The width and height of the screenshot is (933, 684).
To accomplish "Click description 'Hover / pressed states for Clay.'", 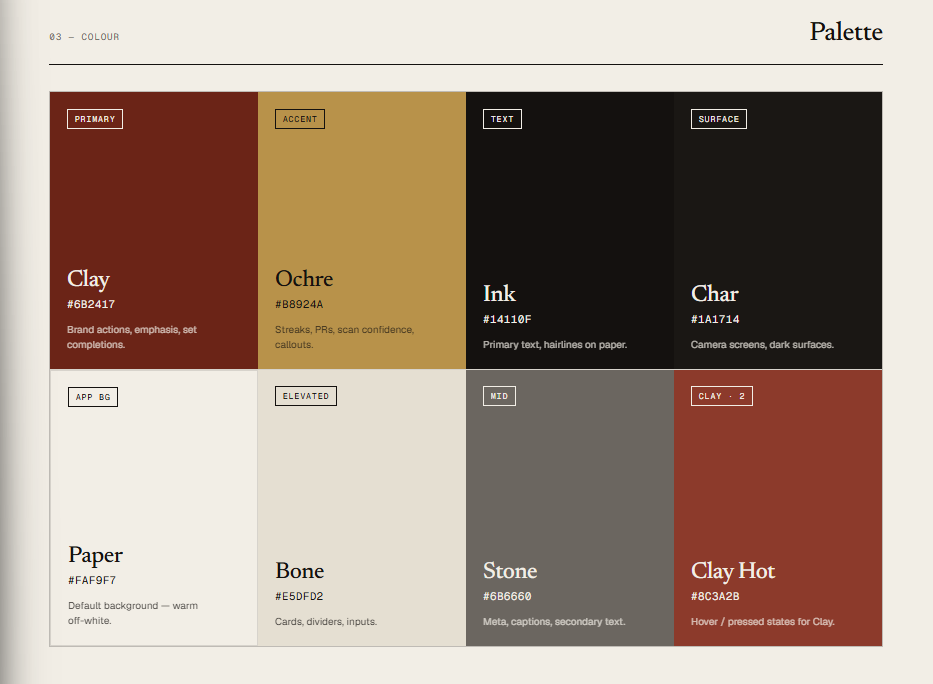I will coord(763,622).
